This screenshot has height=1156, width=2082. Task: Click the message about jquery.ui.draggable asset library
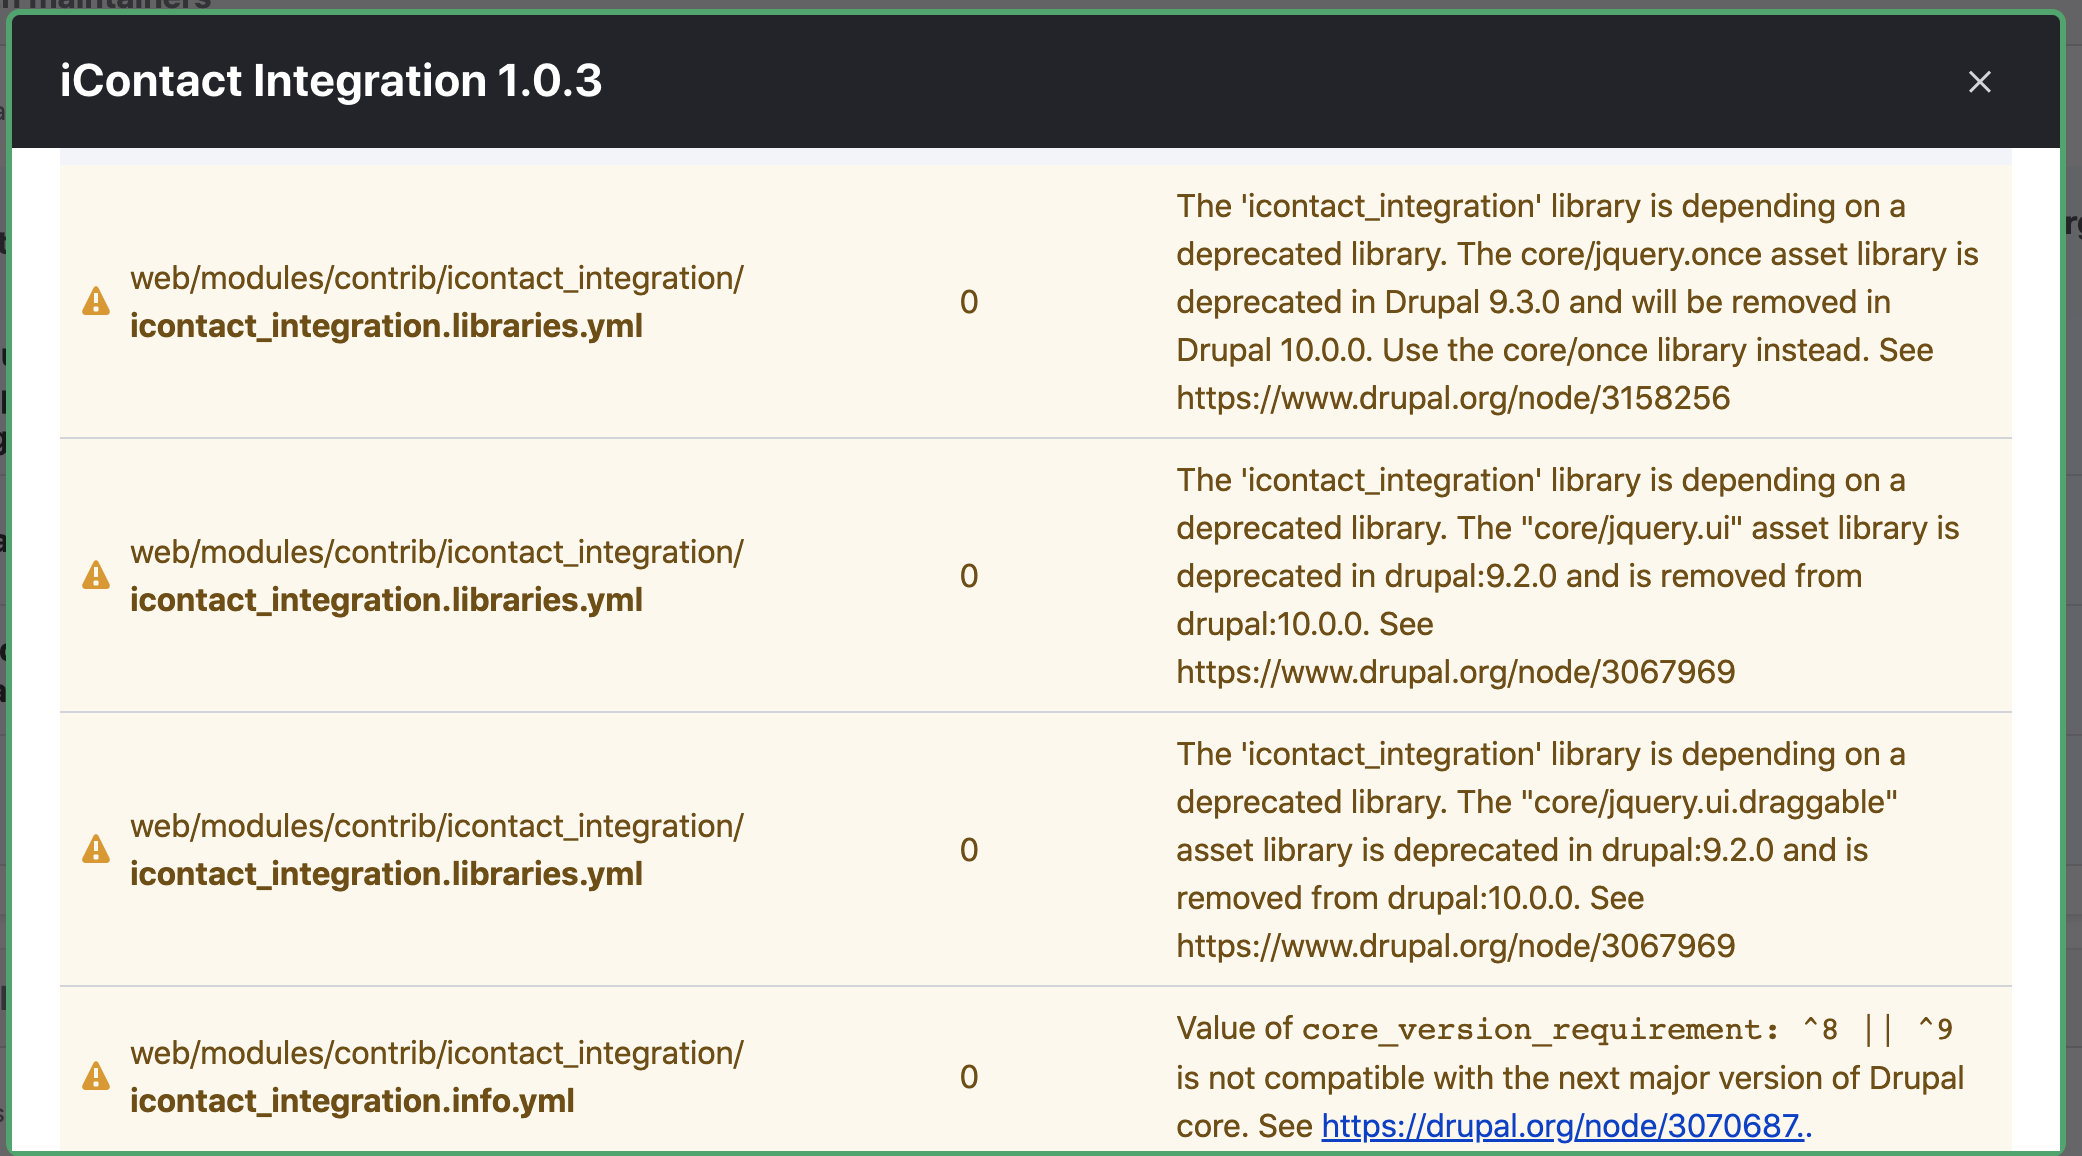(x=1540, y=850)
